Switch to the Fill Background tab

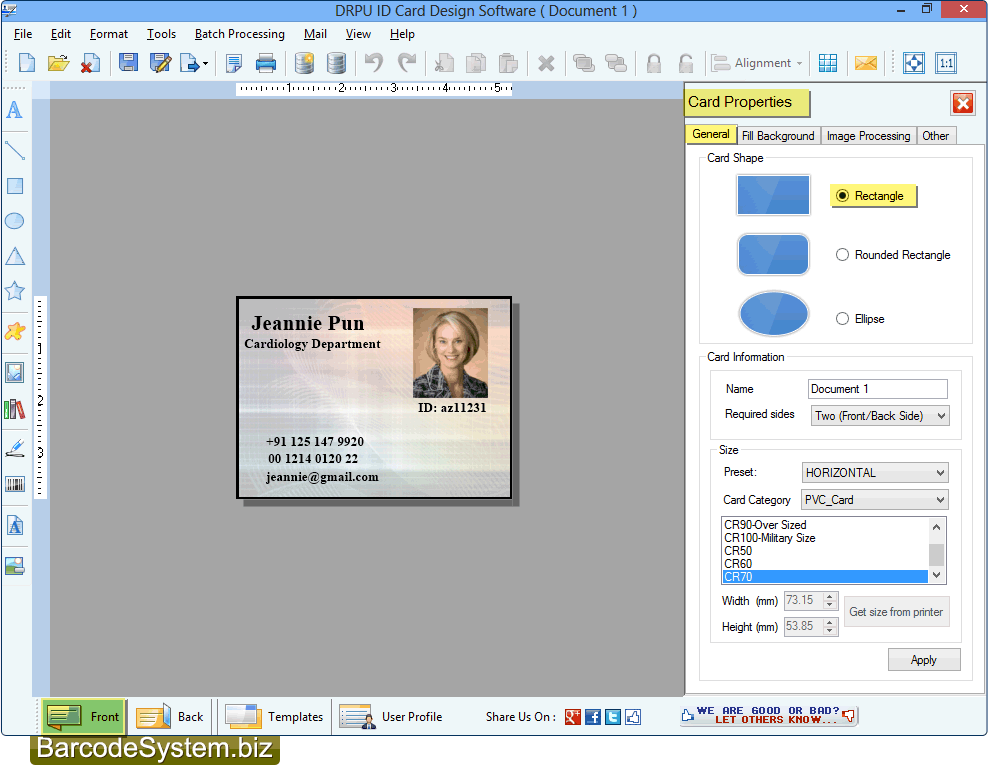778,136
